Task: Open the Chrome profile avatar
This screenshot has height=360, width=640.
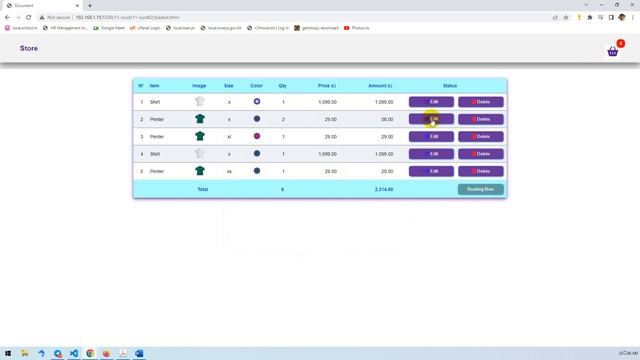Action: pyautogui.click(x=622, y=18)
